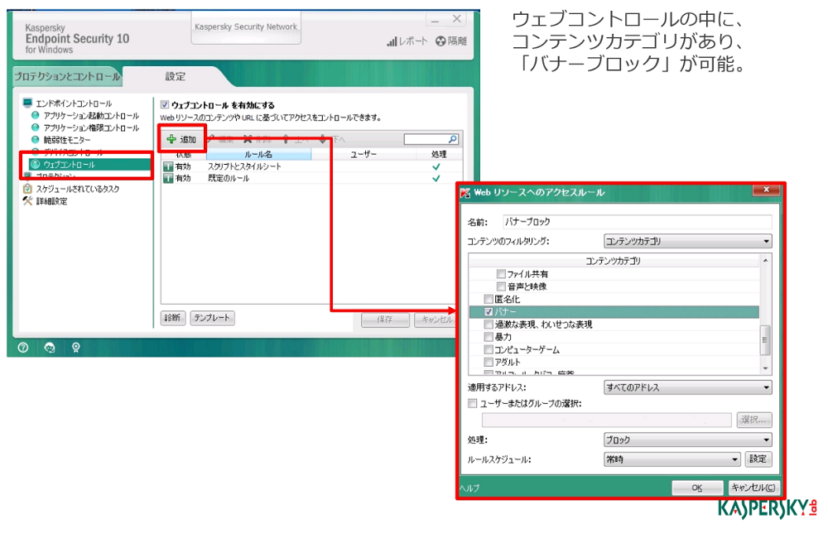Switch to プロテクションとコントロール tab
828x538 pixels.
click(68, 77)
